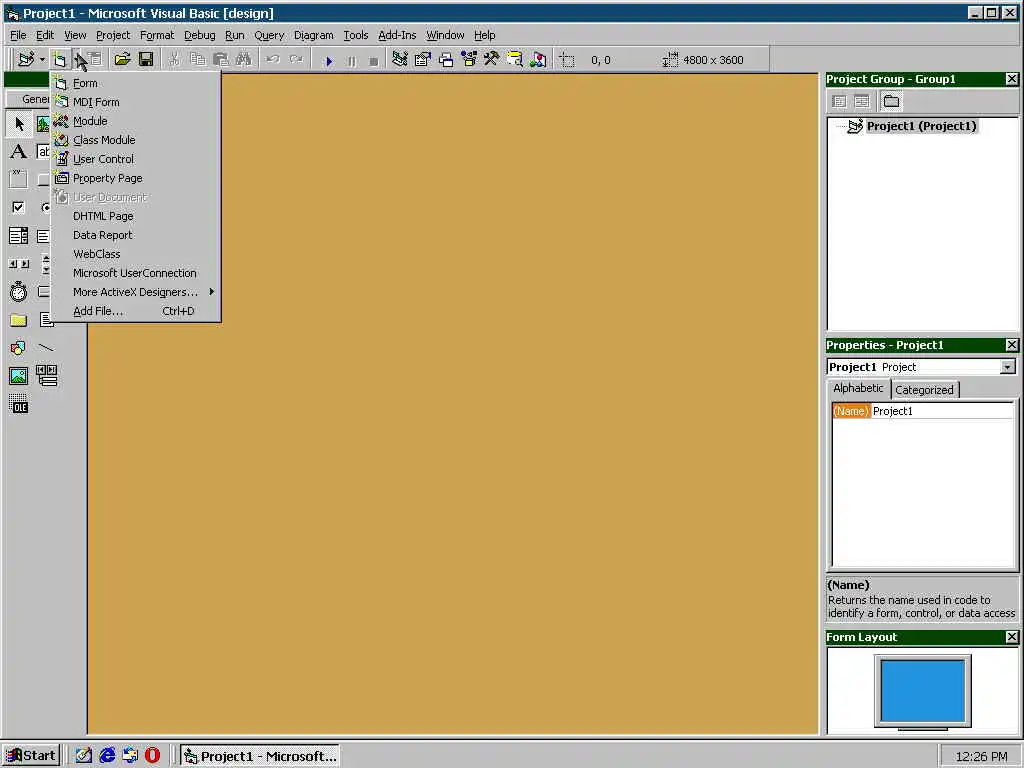The image size is (1024, 768).
Task: Open the Visual Component Manager icon
Action: click(538, 59)
